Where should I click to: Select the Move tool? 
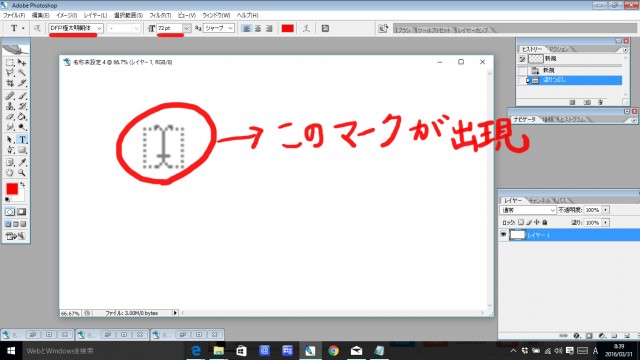[x=22, y=62]
